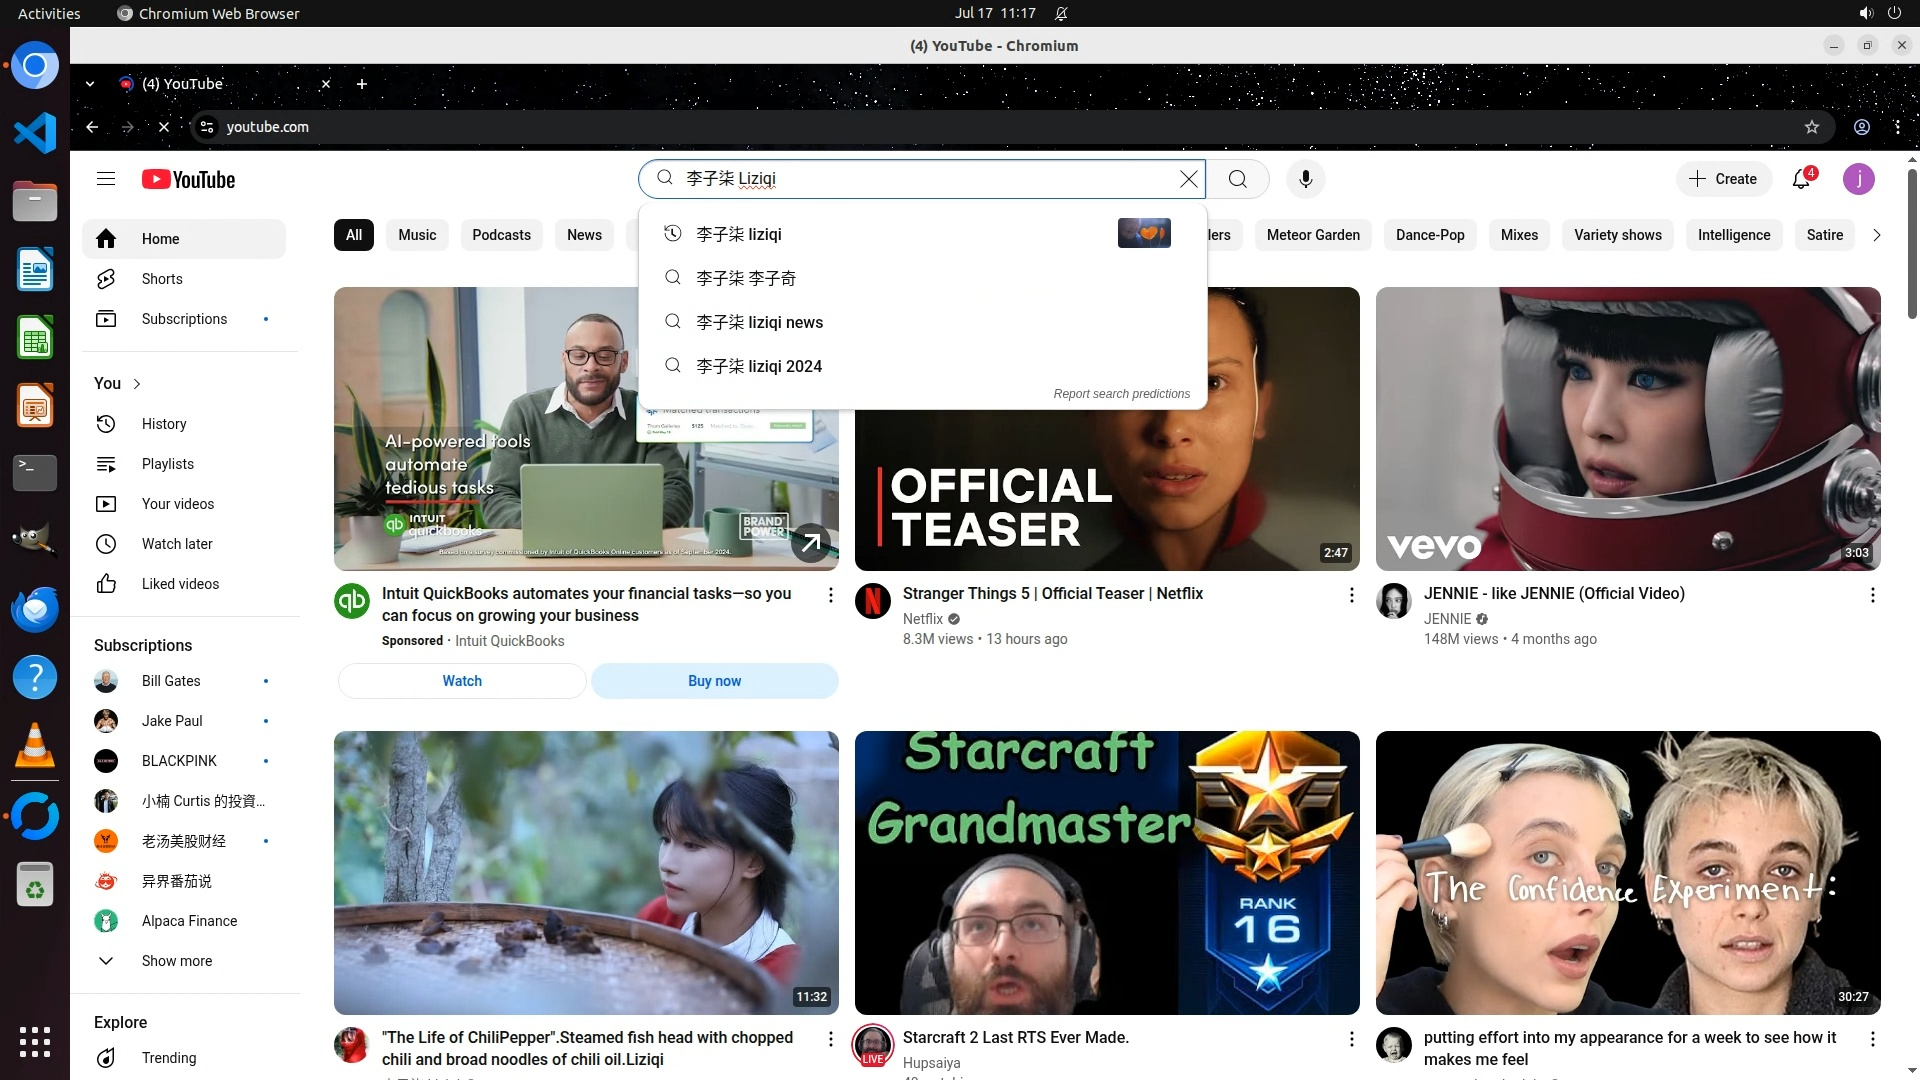Open the notifications bell
Viewport: 1920px width, 1080px height.
click(1801, 179)
